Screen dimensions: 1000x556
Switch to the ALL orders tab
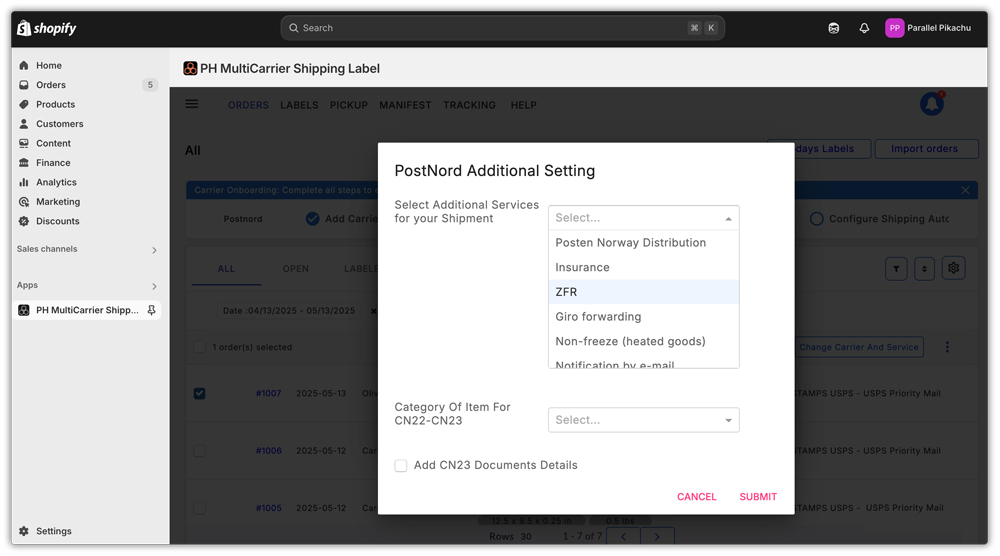coord(226,269)
